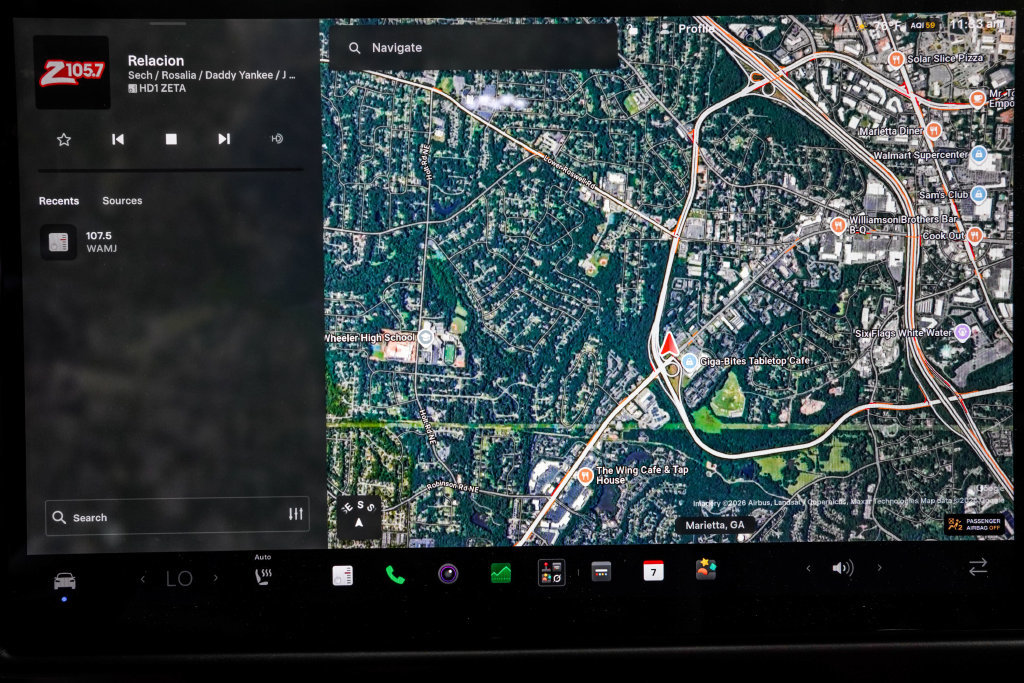Stop the radio playback

click(171, 138)
